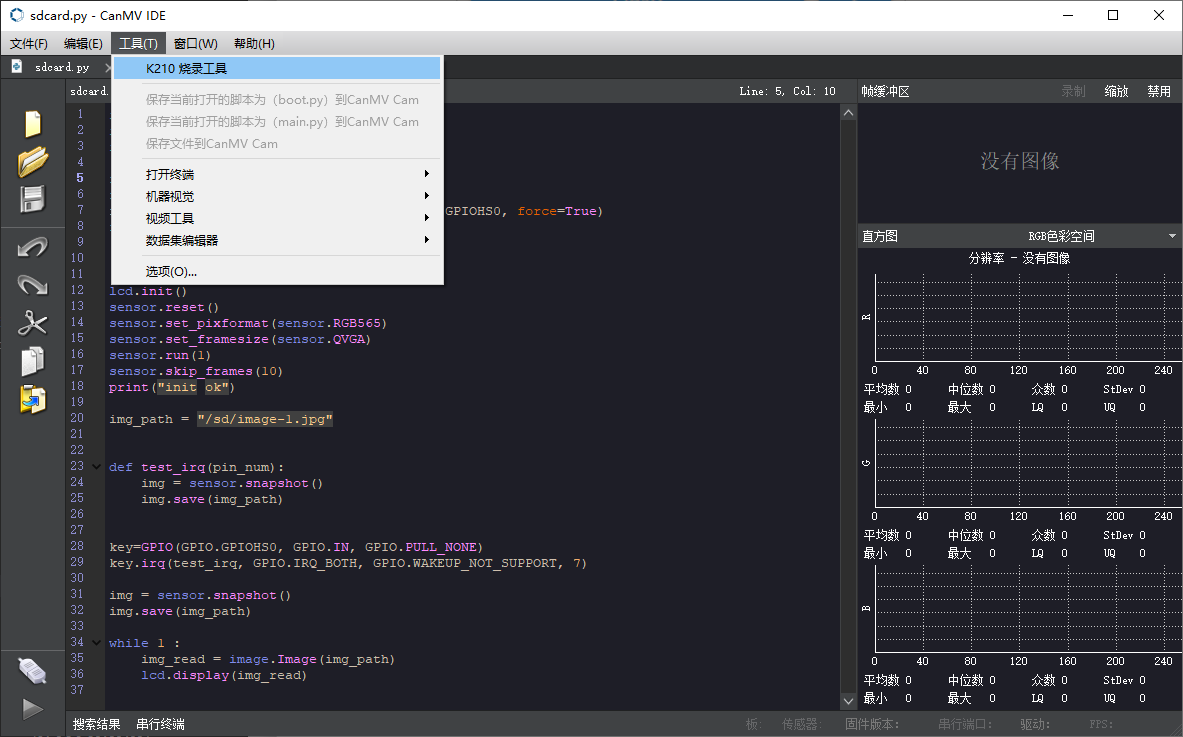Click the Redo arrow icon
This screenshot has width=1183, height=737.
pyautogui.click(x=32, y=285)
